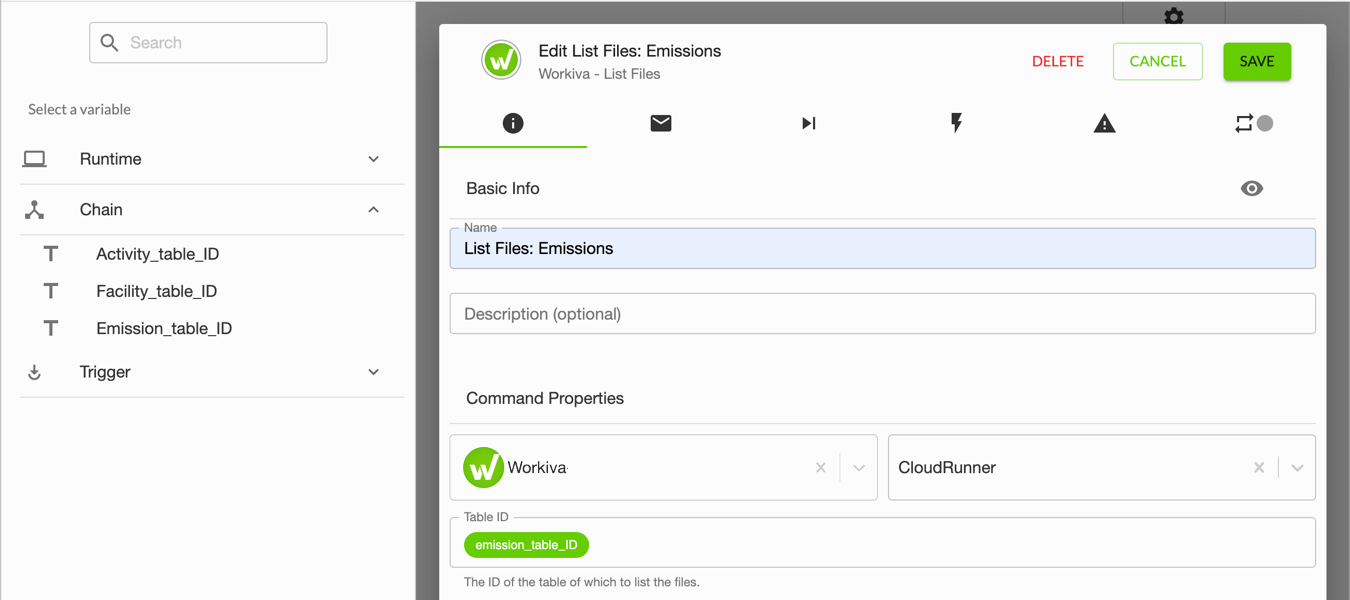Click the 'Edit List Files: Emissions' title
Screen dimensions: 1350x600
(630, 51)
